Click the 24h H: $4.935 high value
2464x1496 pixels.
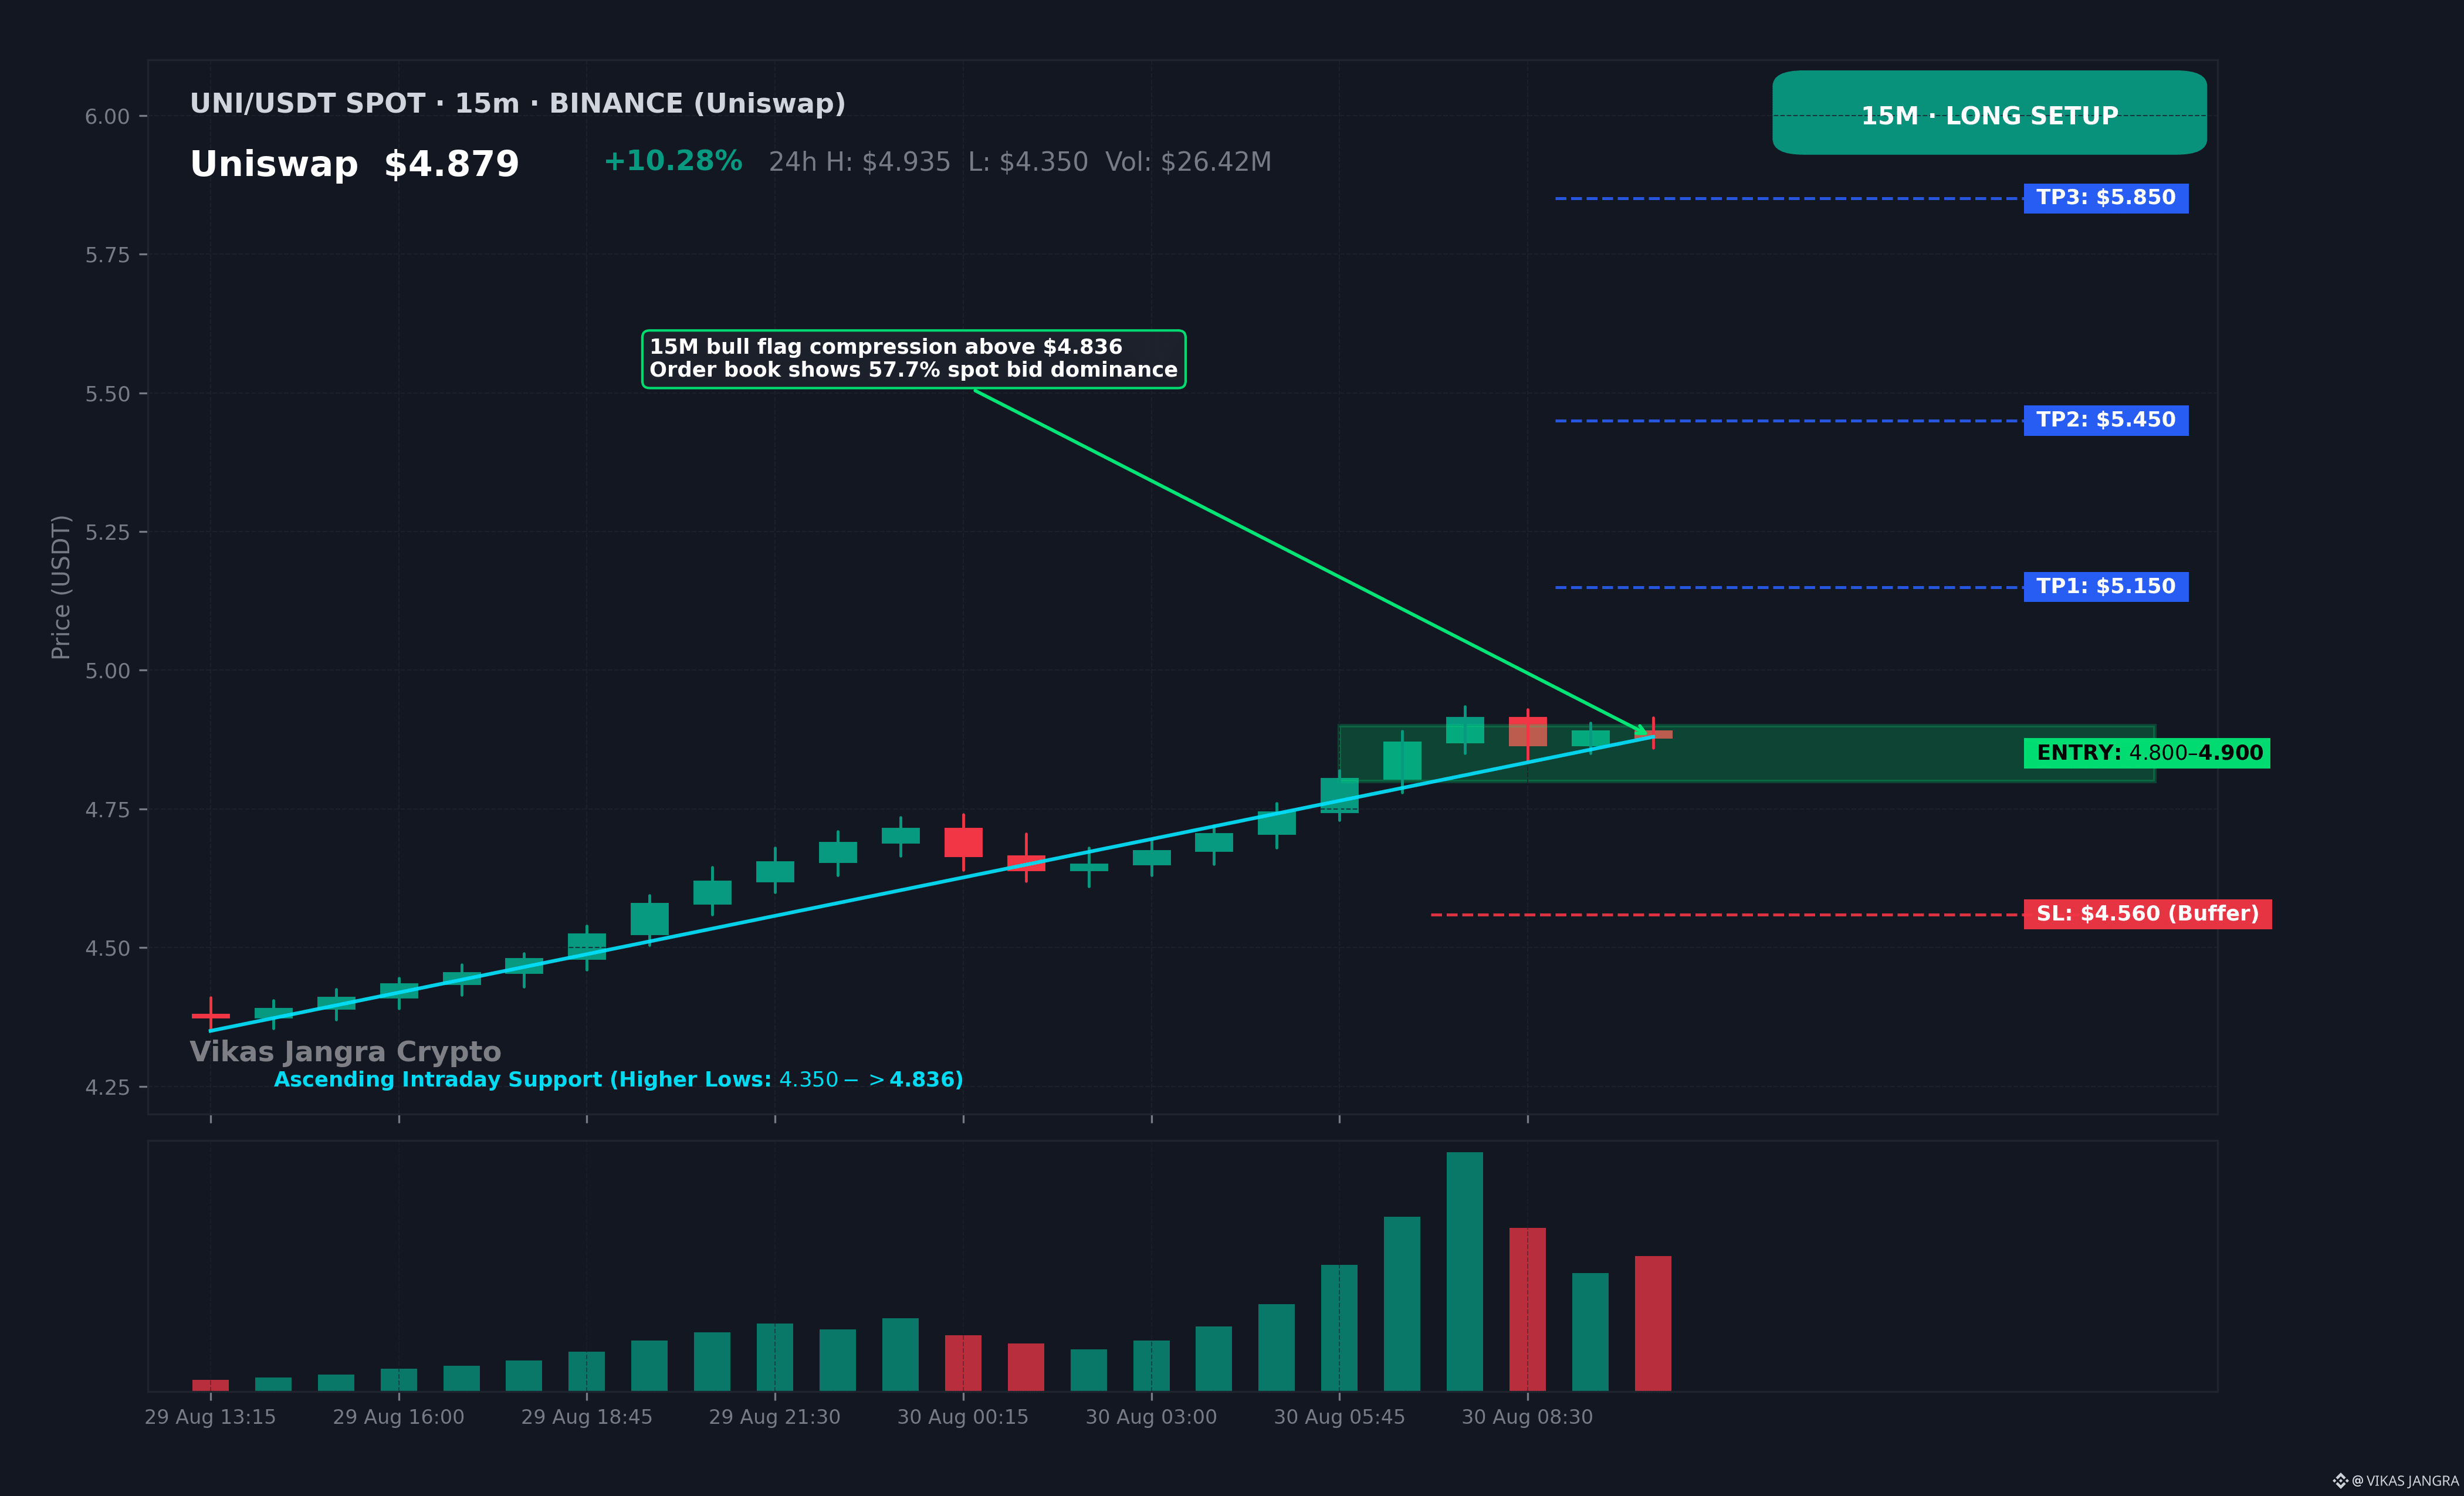pyautogui.click(x=859, y=162)
